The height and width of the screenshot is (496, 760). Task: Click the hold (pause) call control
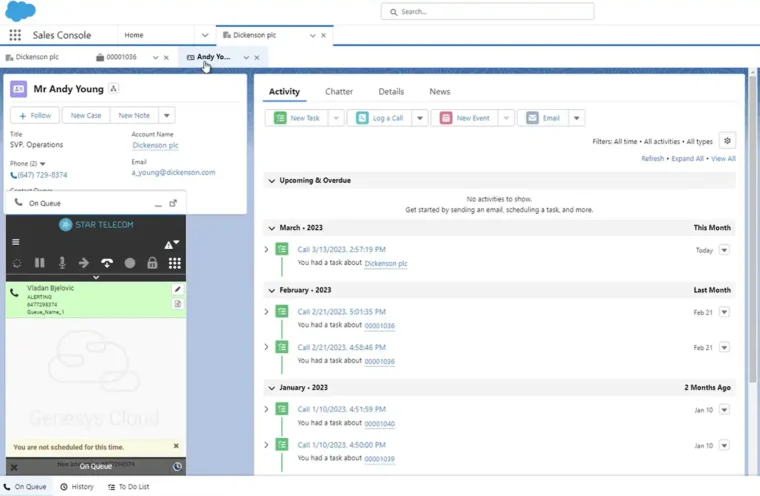[40, 263]
